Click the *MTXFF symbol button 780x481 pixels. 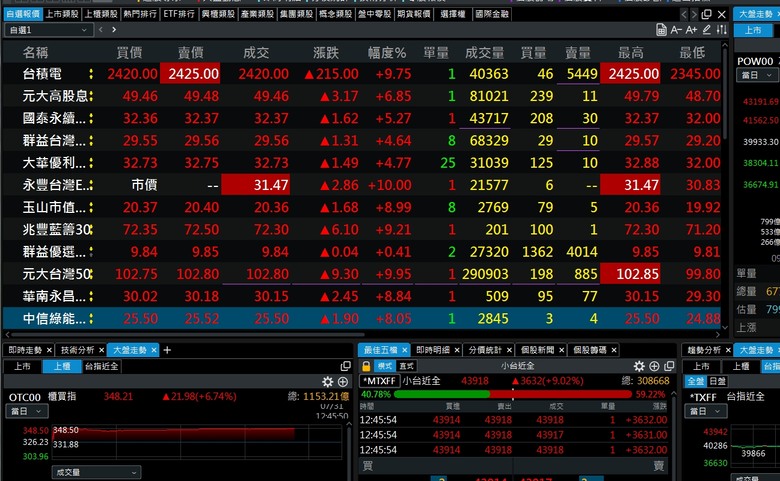(x=380, y=381)
